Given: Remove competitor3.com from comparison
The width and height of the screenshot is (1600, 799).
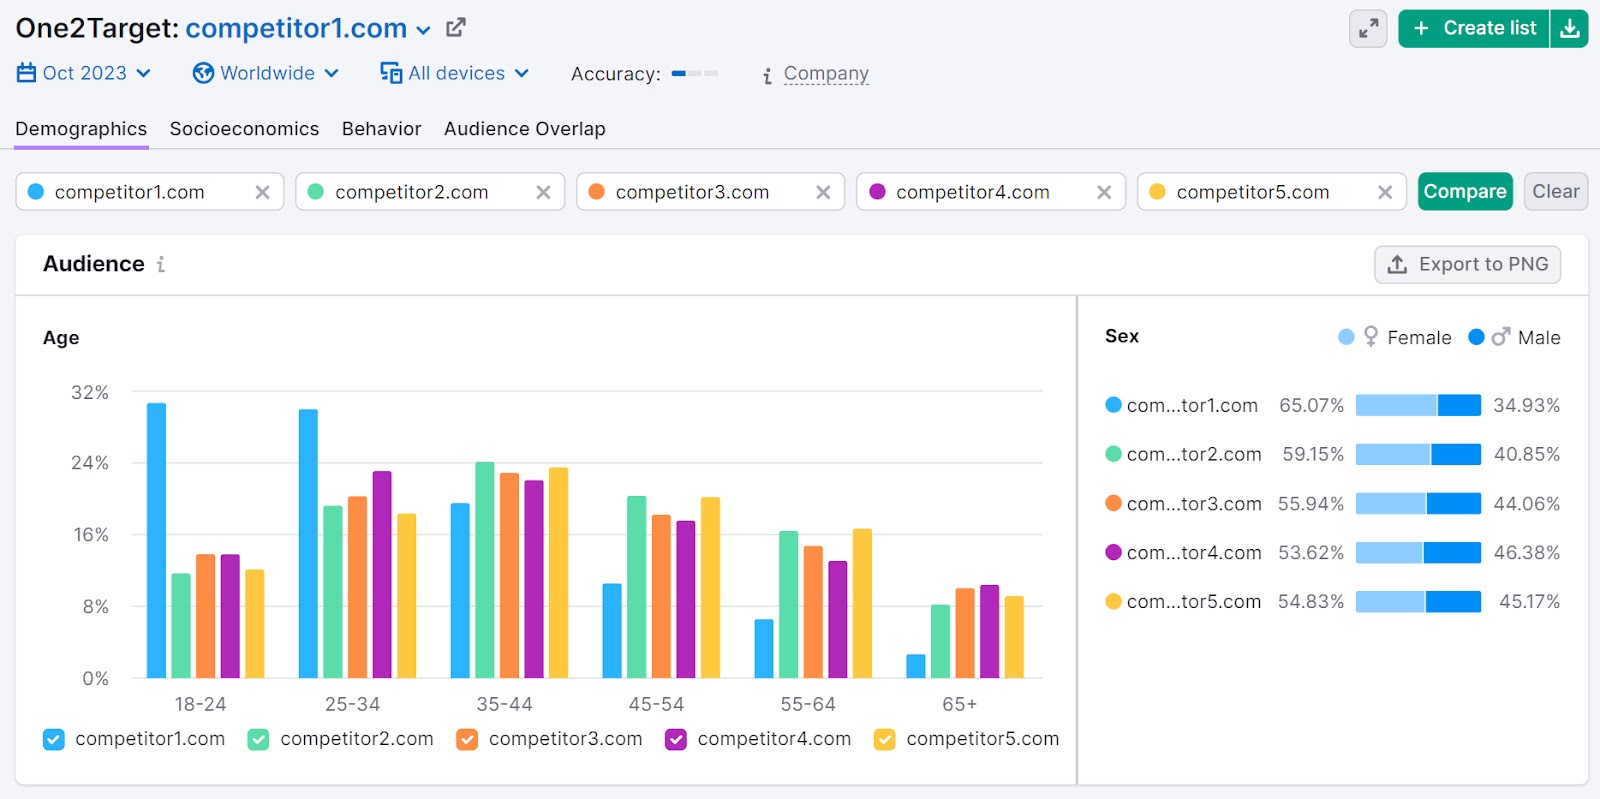Looking at the screenshot, I should tap(823, 192).
